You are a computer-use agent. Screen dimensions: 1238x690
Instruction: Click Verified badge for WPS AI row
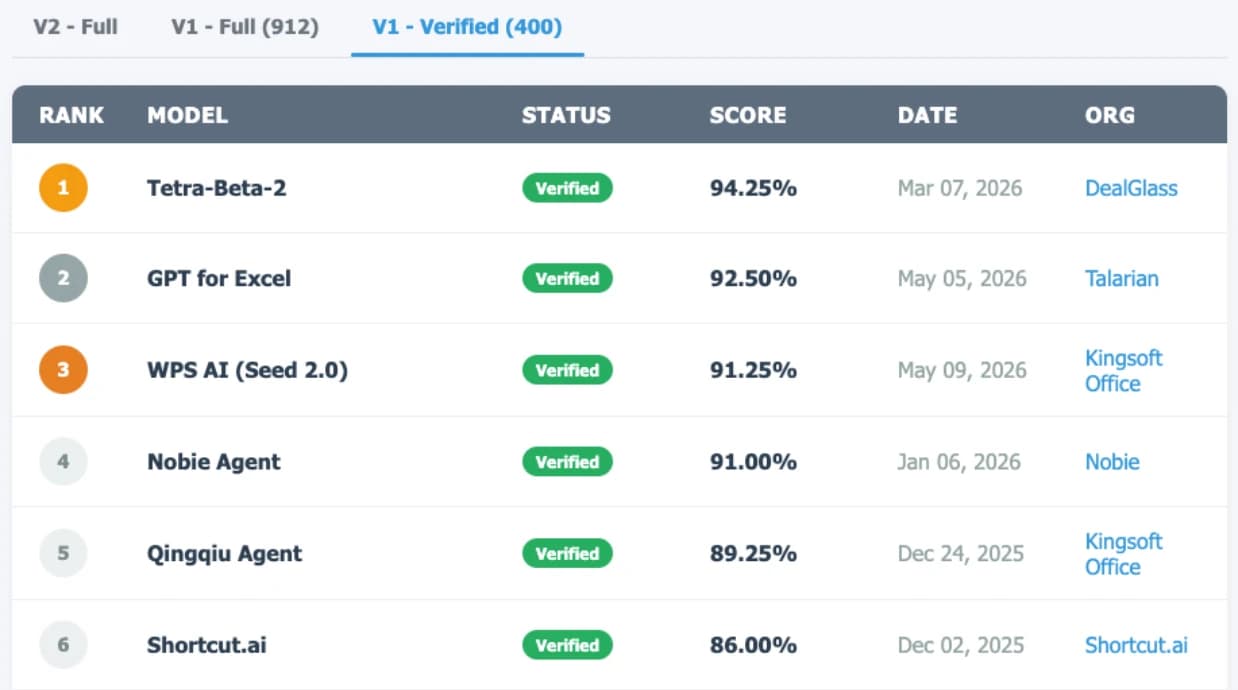pos(567,370)
